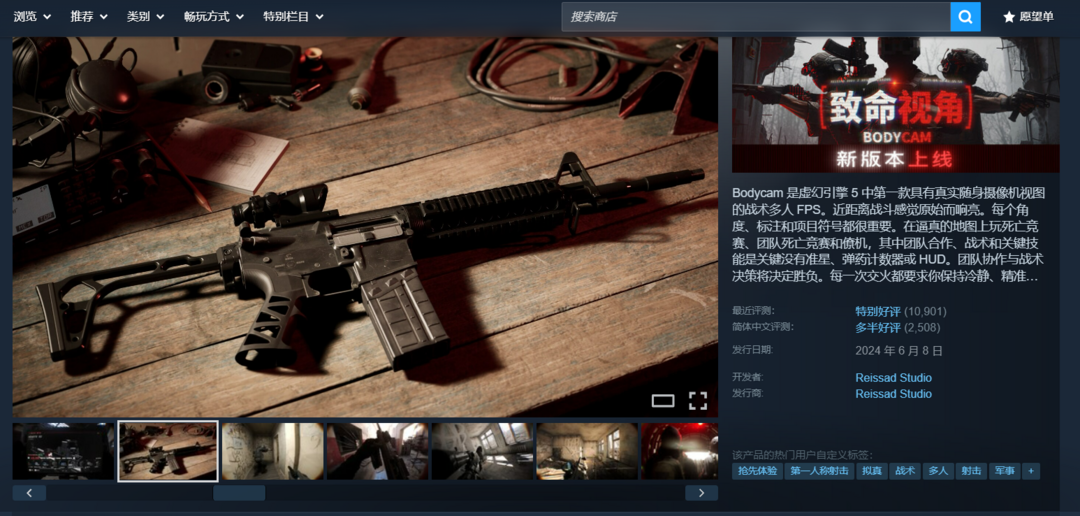Open publisher Reissad Studio link
Viewport: 1080px width, 516px height.
click(893, 393)
